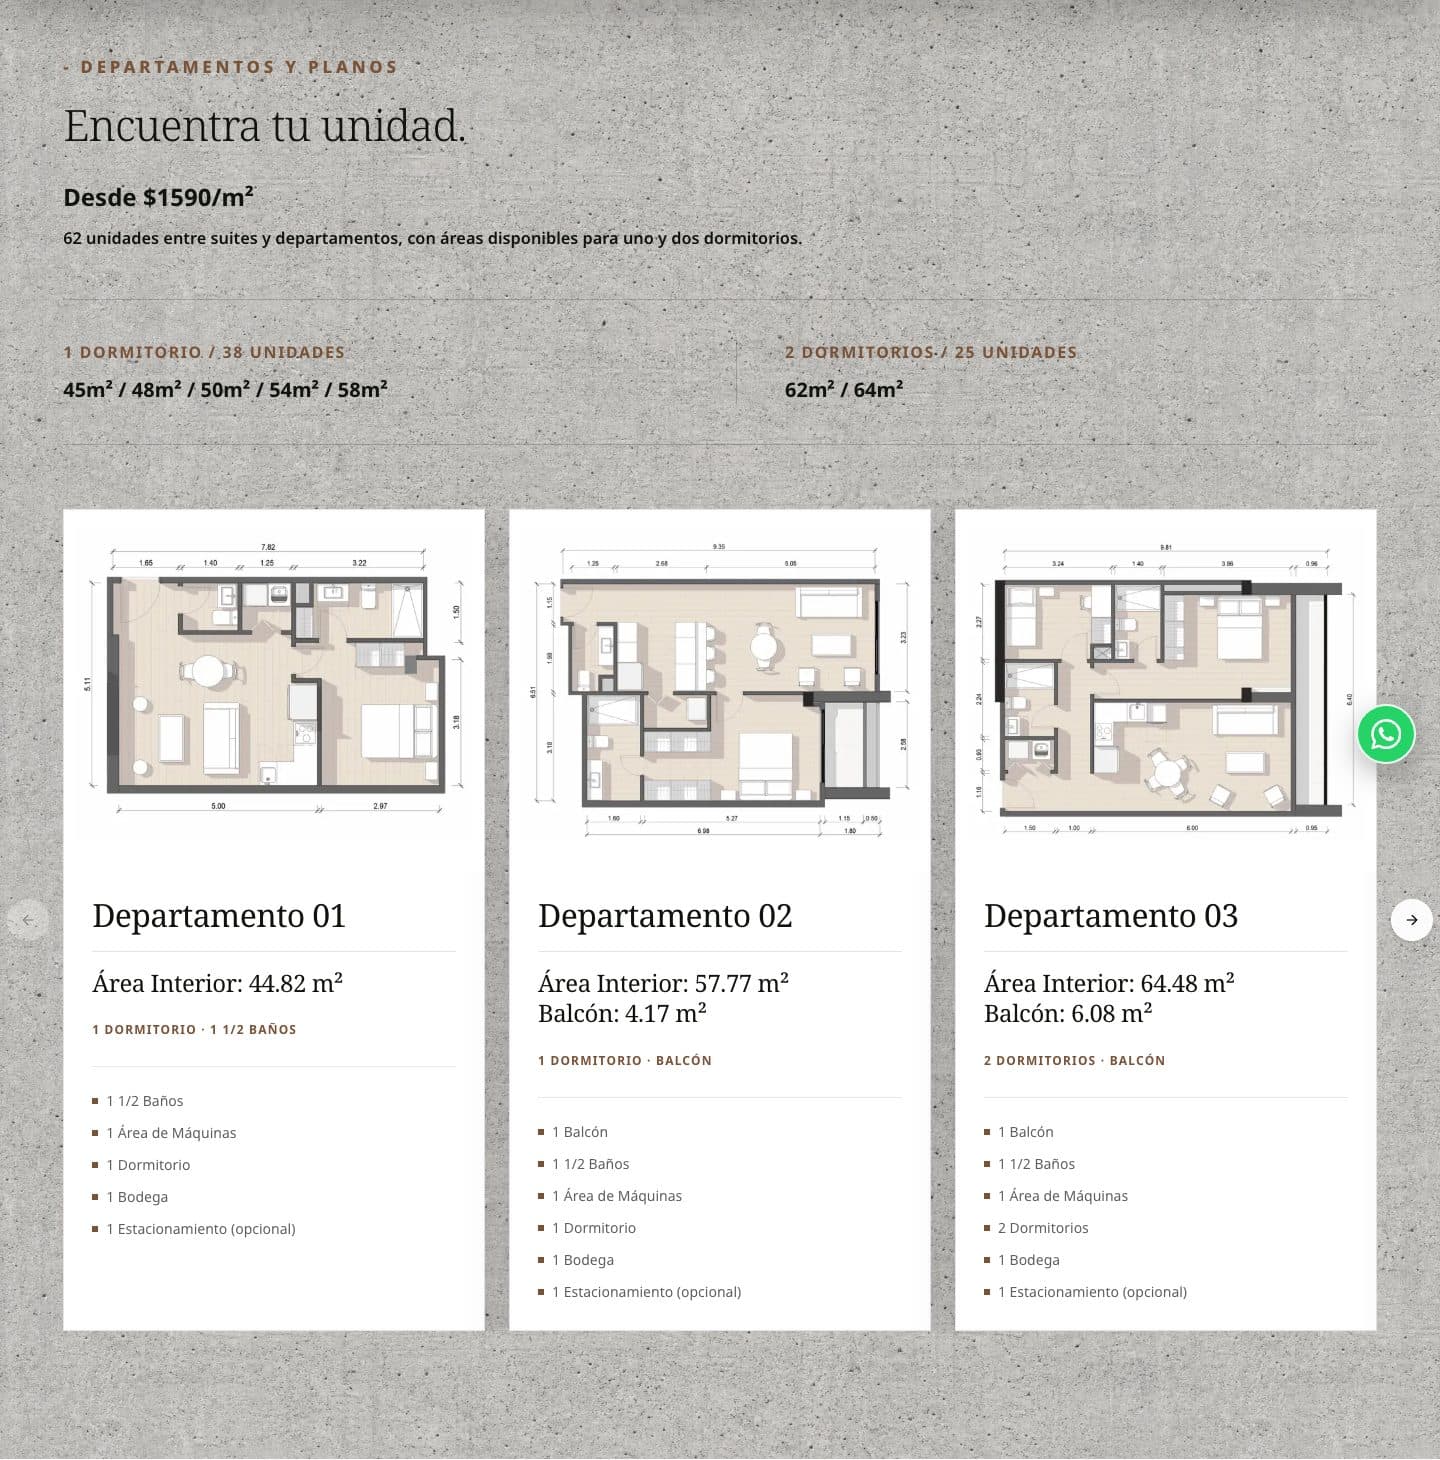The image size is (1440, 1460).
Task: Click the Encuentra tu unidad heading
Action: 265,127
